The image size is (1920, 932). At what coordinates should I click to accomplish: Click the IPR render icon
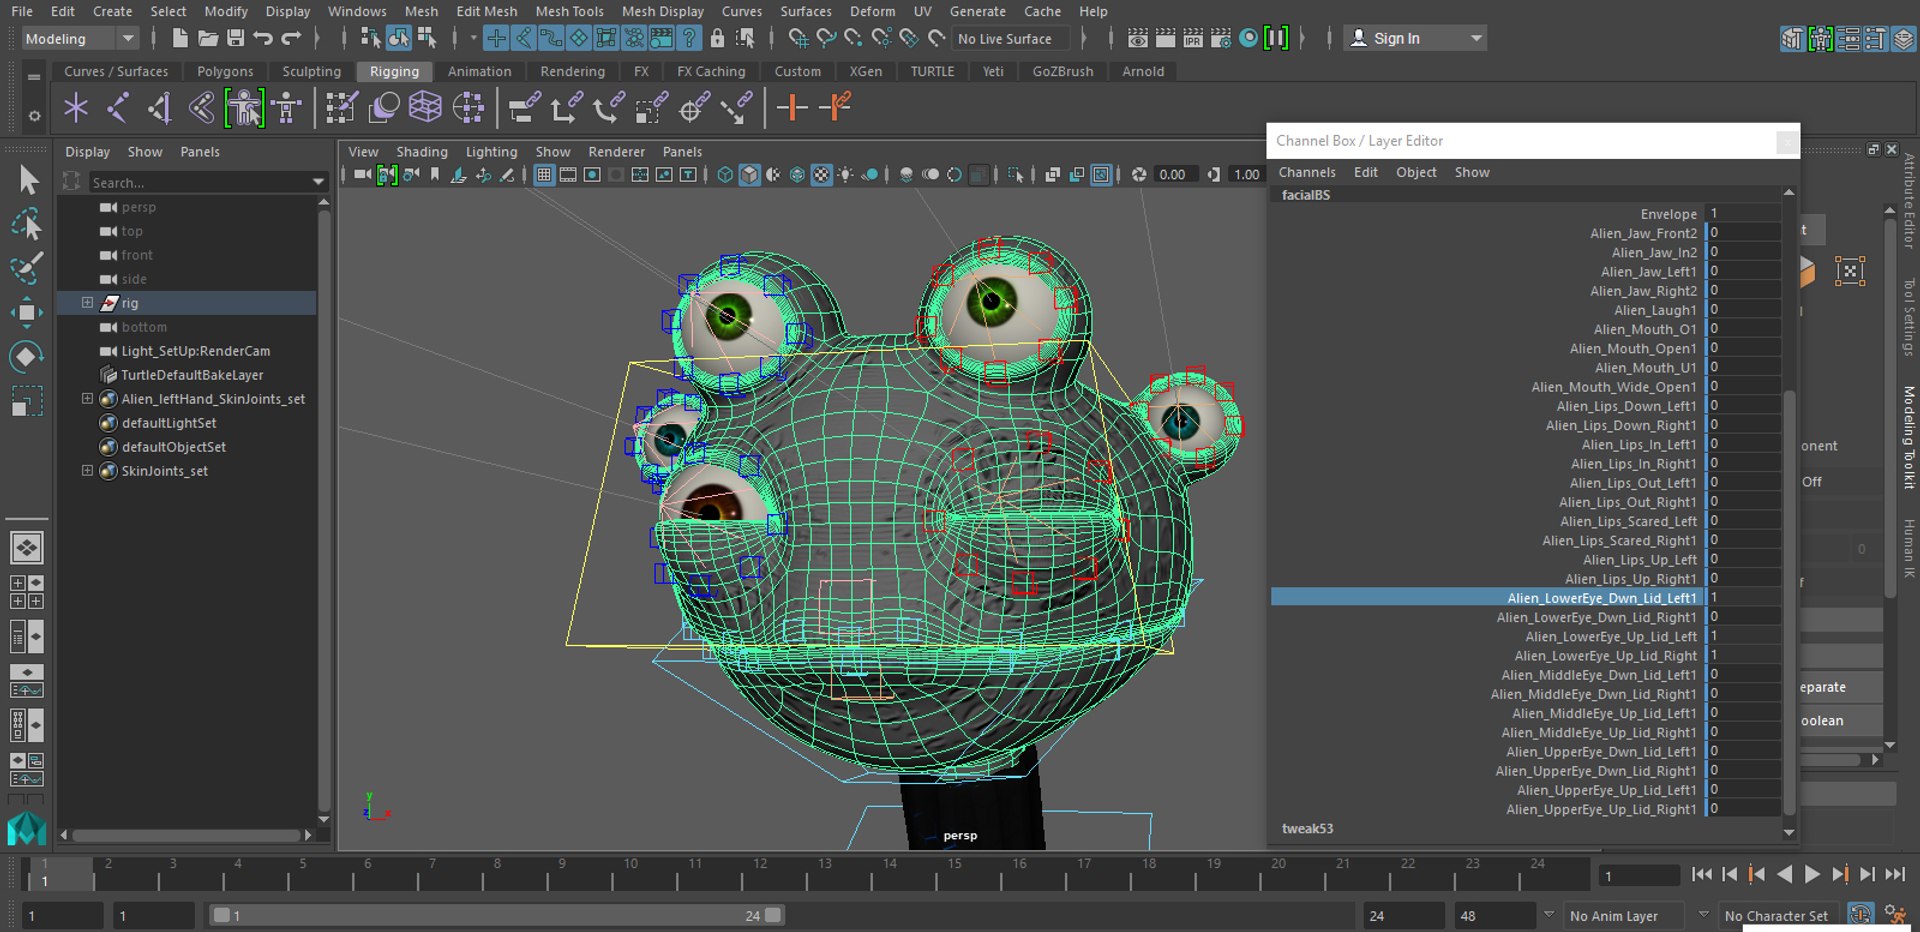click(x=1193, y=38)
